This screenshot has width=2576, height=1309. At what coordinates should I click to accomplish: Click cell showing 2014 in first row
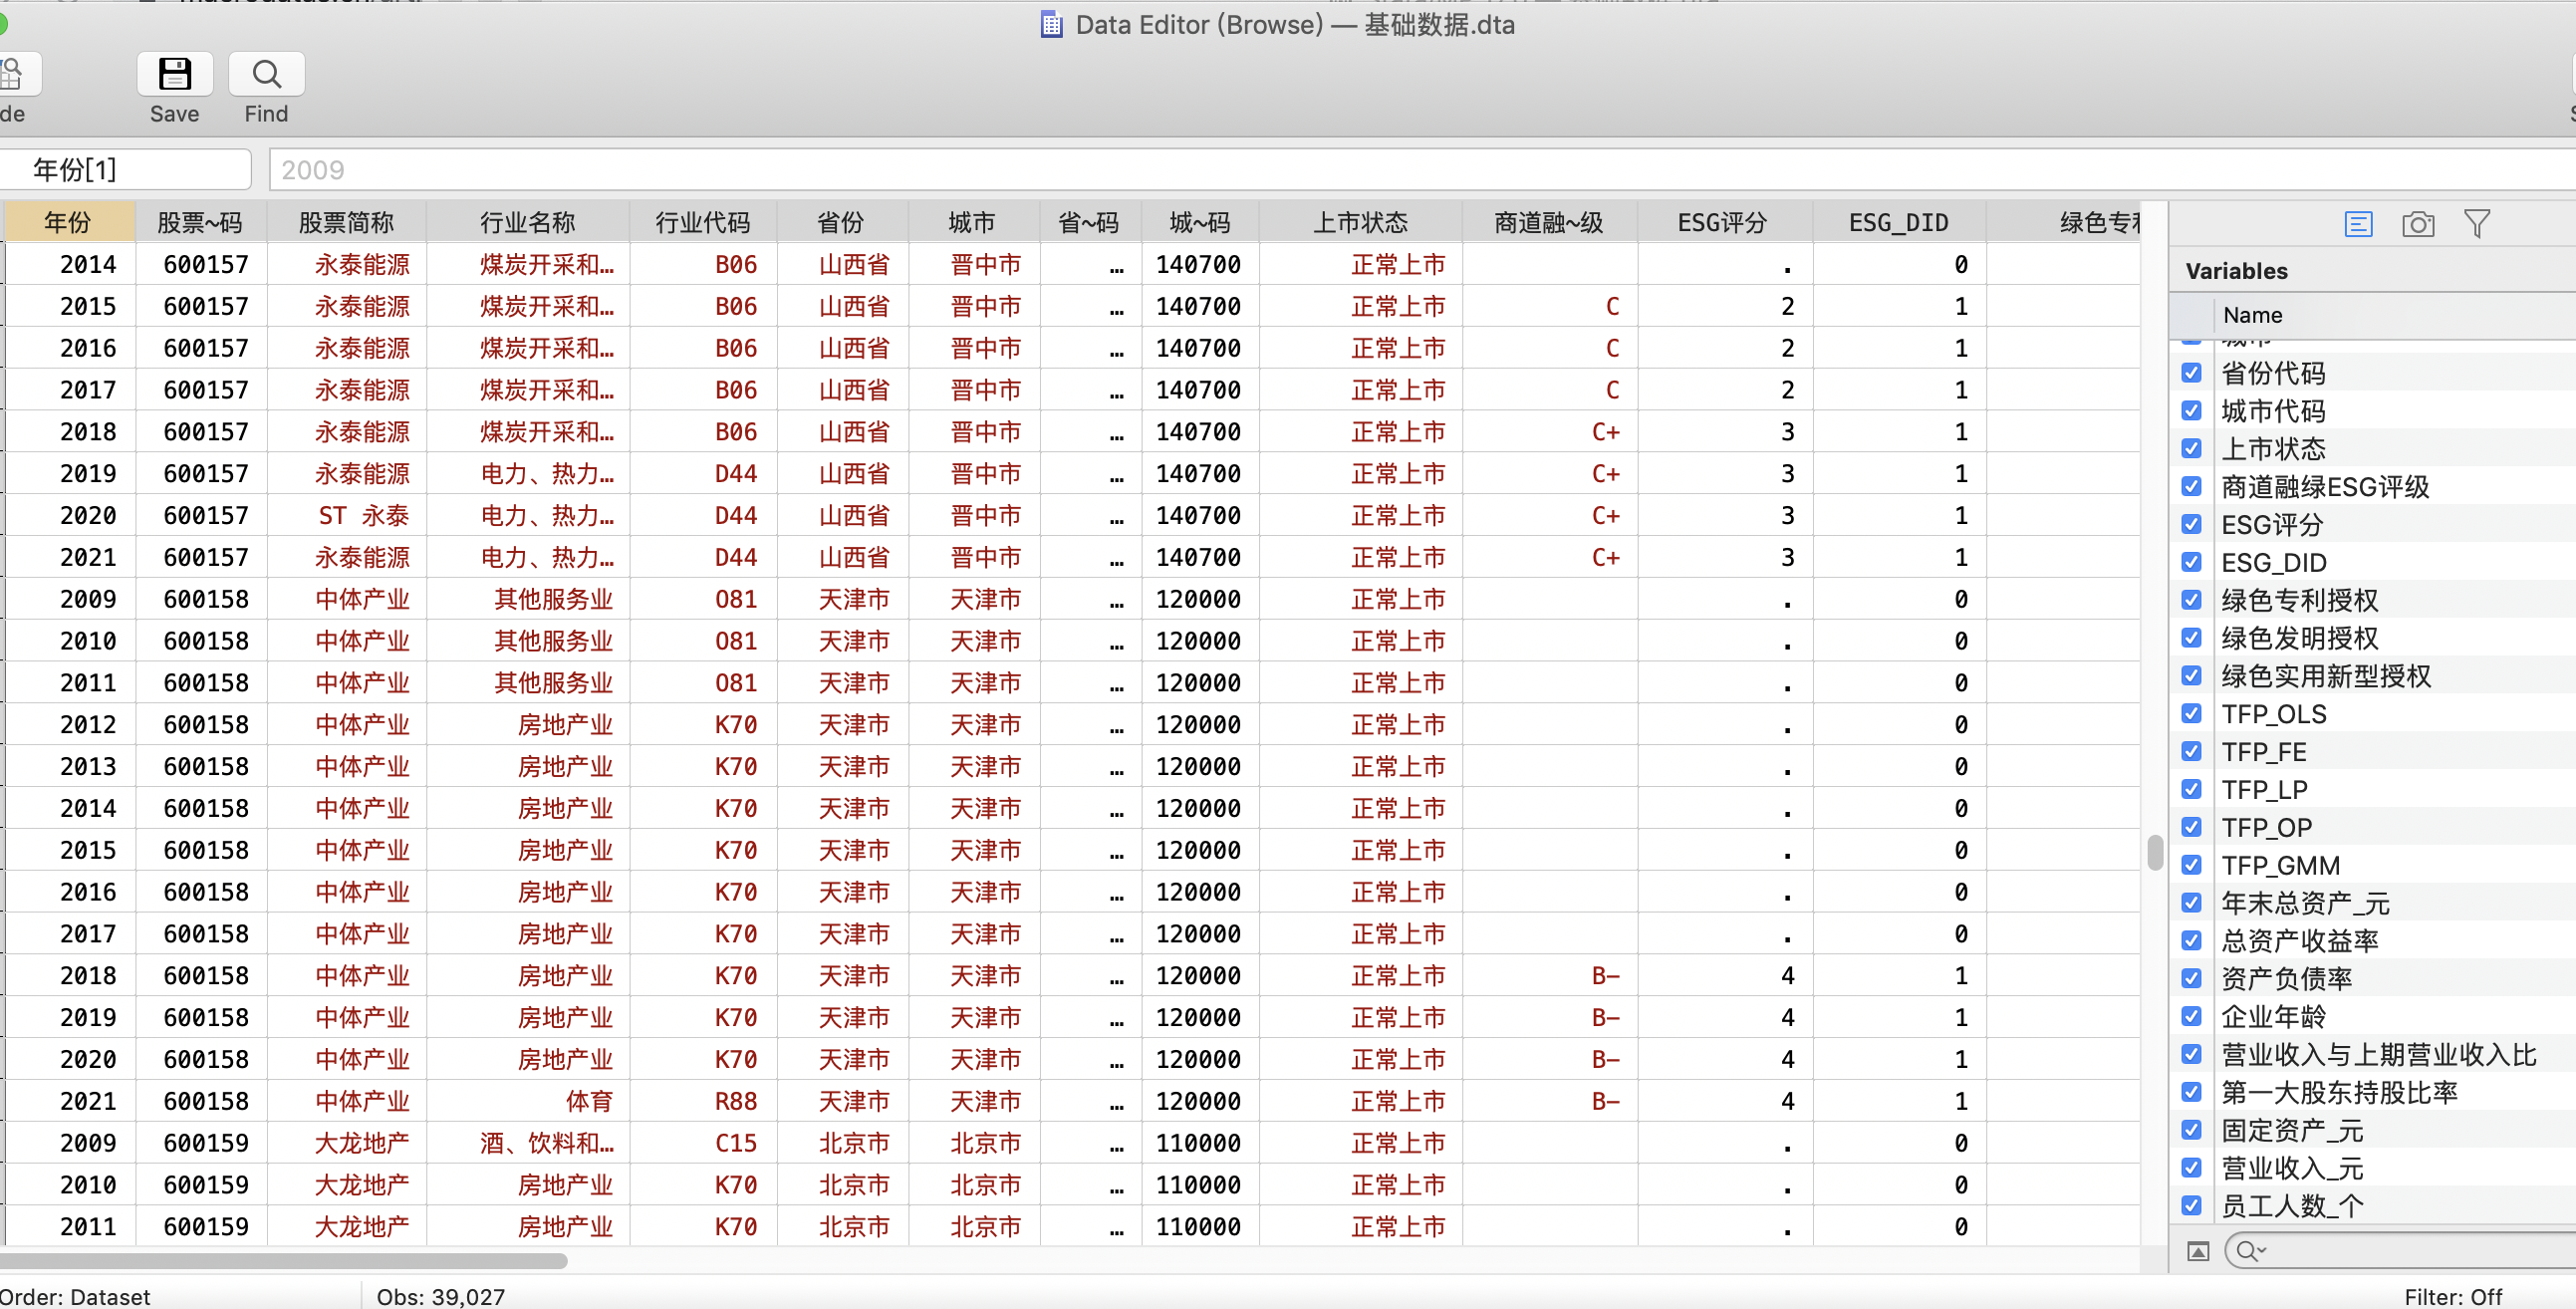tap(87, 264)
